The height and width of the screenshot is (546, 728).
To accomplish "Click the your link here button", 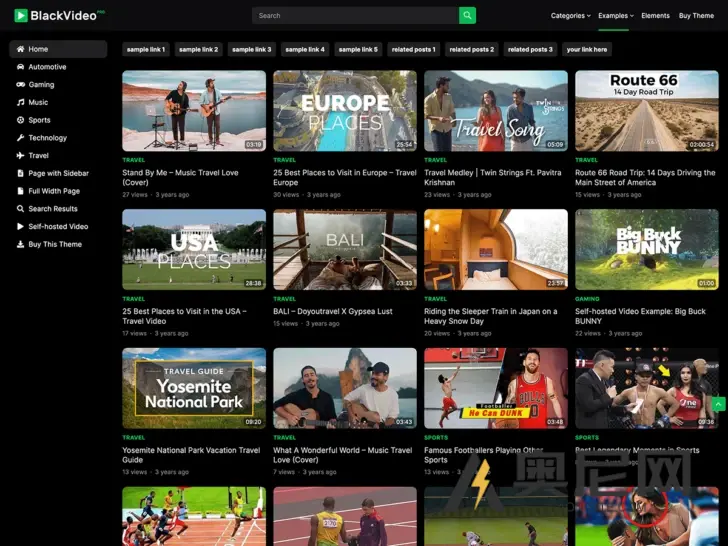I will point(586,49).
